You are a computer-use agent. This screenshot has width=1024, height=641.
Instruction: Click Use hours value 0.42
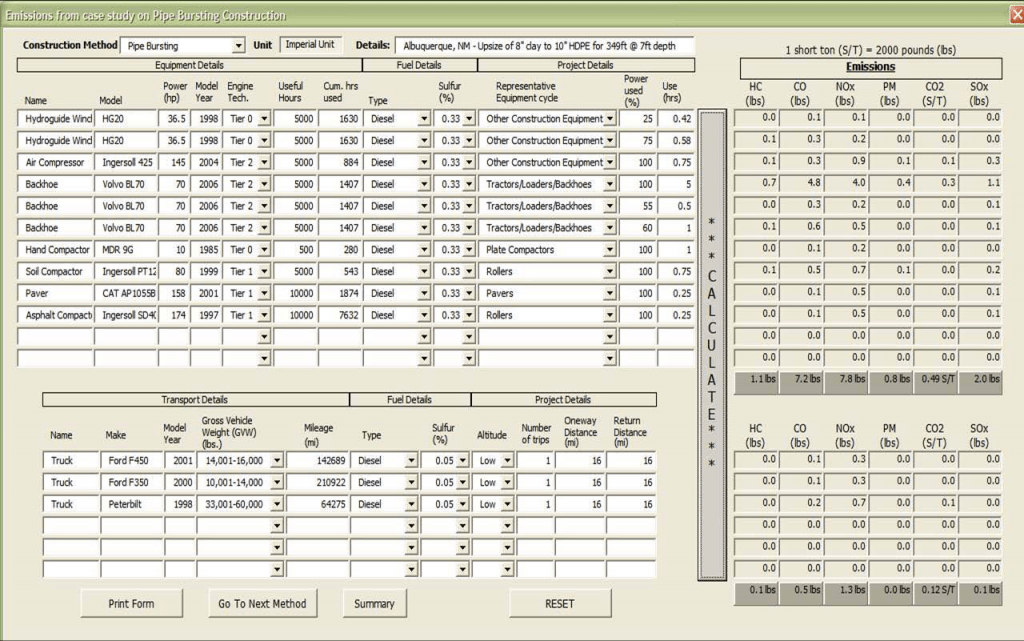(x=676, y=119)
